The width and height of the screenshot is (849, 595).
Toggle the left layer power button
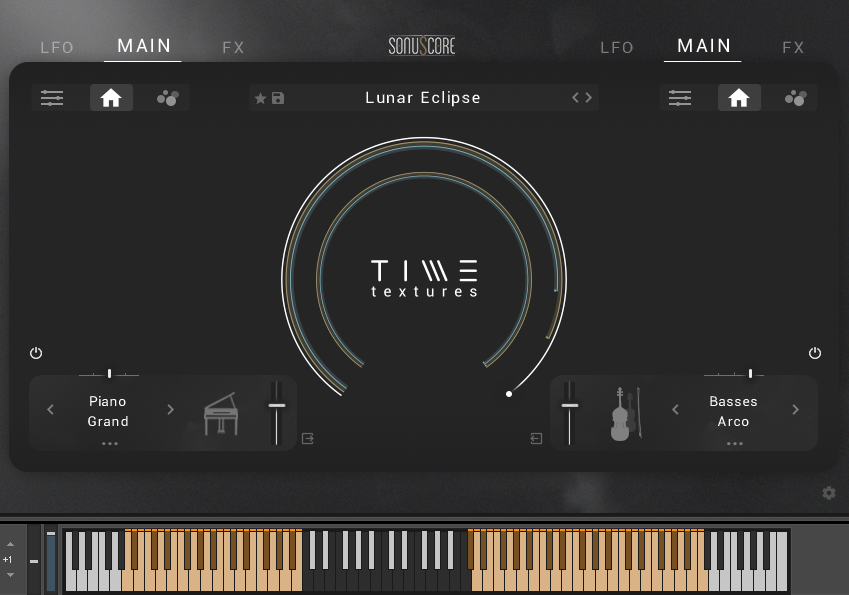36,353
